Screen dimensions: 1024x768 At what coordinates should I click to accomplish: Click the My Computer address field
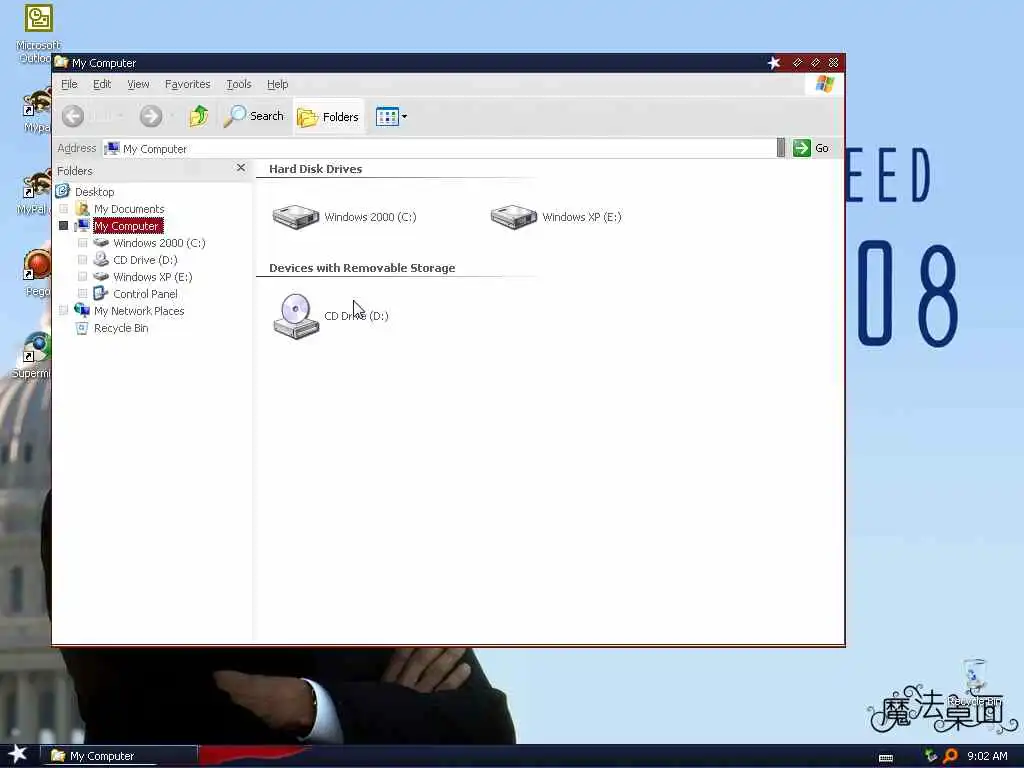[439, 148]
